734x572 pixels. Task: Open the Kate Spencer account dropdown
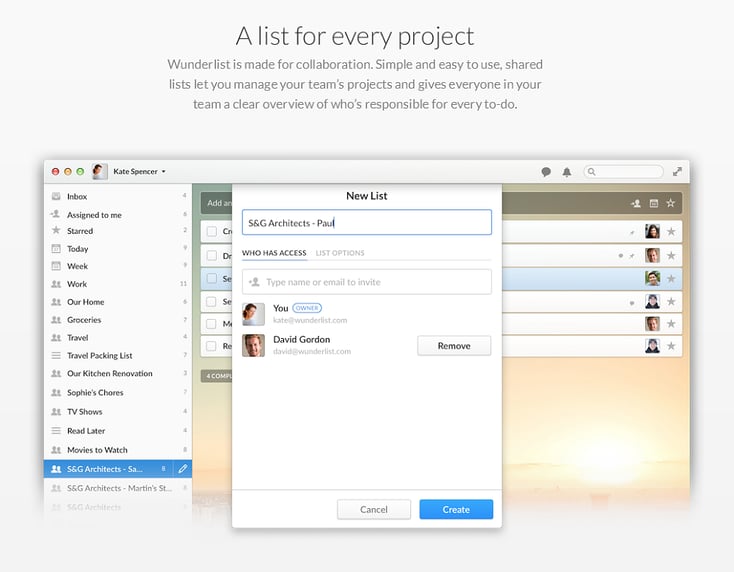coord(139,171)
